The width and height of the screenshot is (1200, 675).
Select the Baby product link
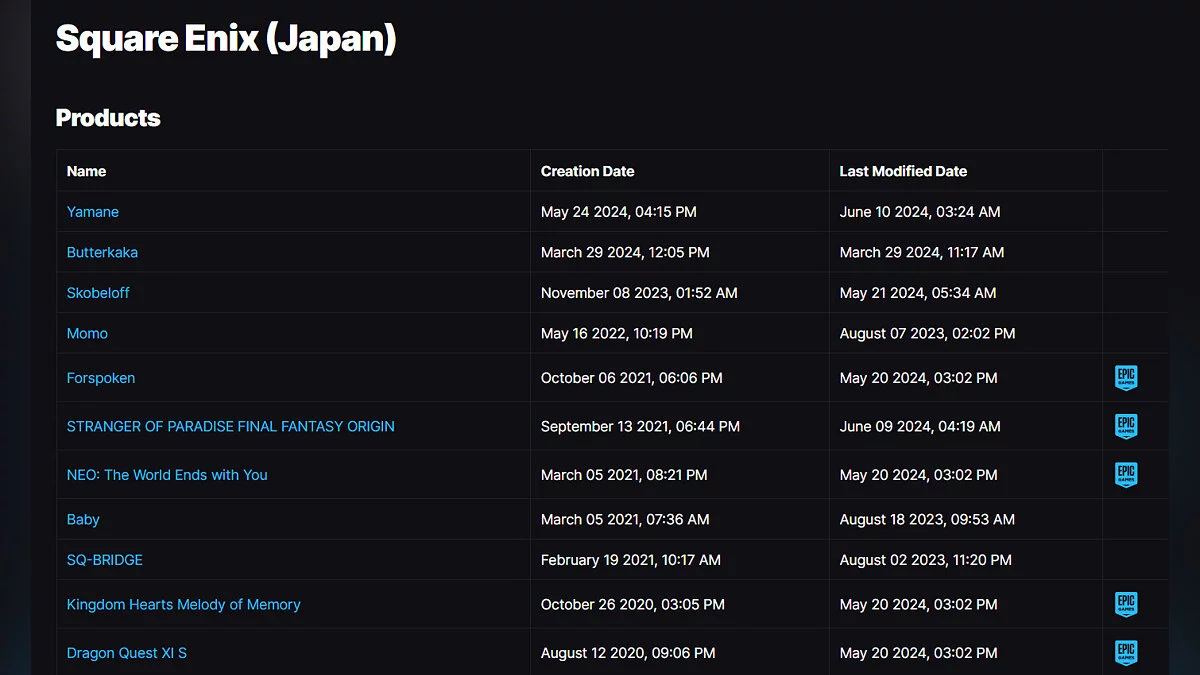point(83,519)
